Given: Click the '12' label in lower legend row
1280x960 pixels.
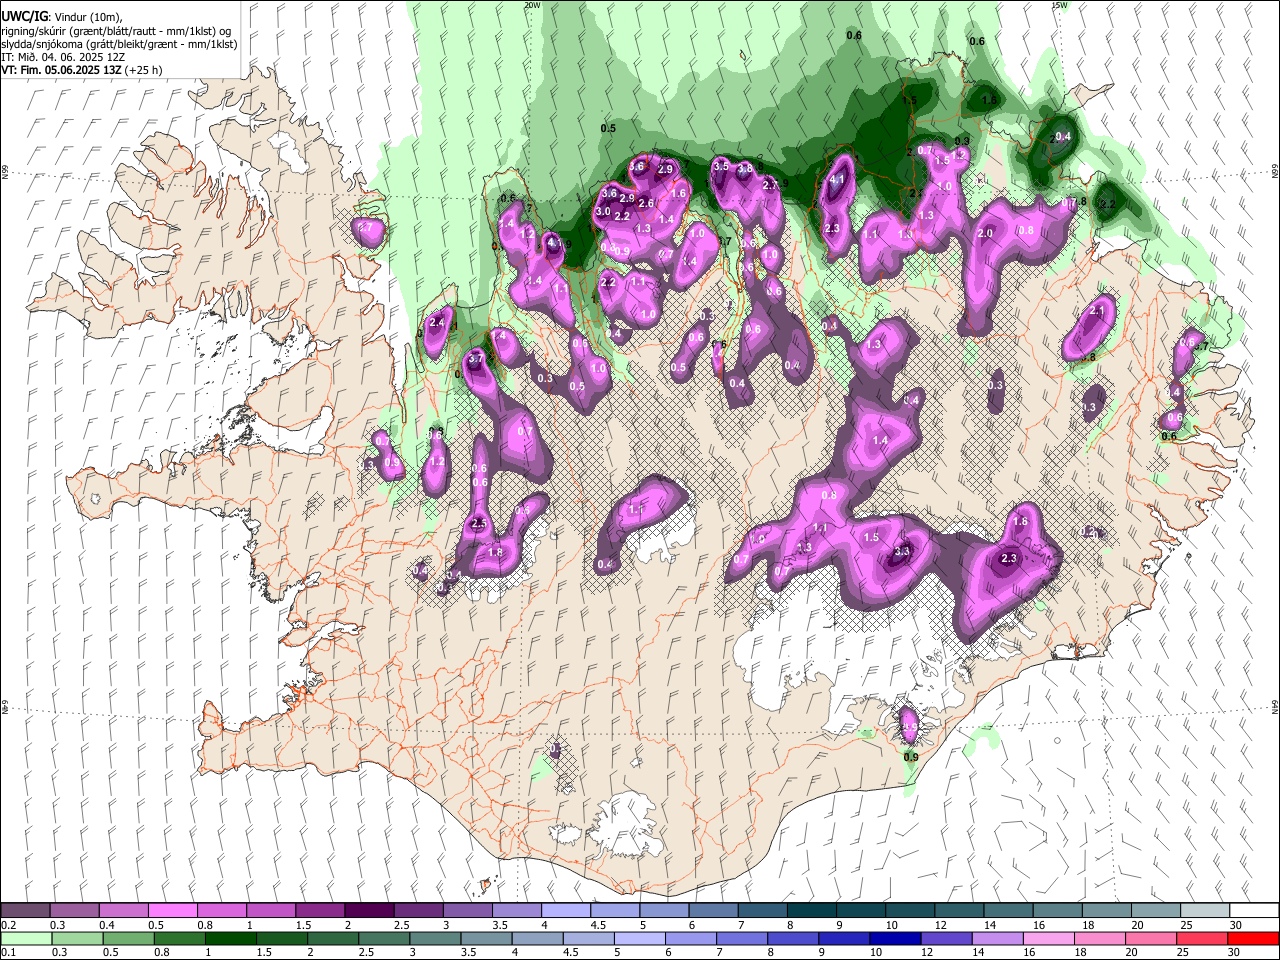Looking at the screenshot, I should point(928,953).
